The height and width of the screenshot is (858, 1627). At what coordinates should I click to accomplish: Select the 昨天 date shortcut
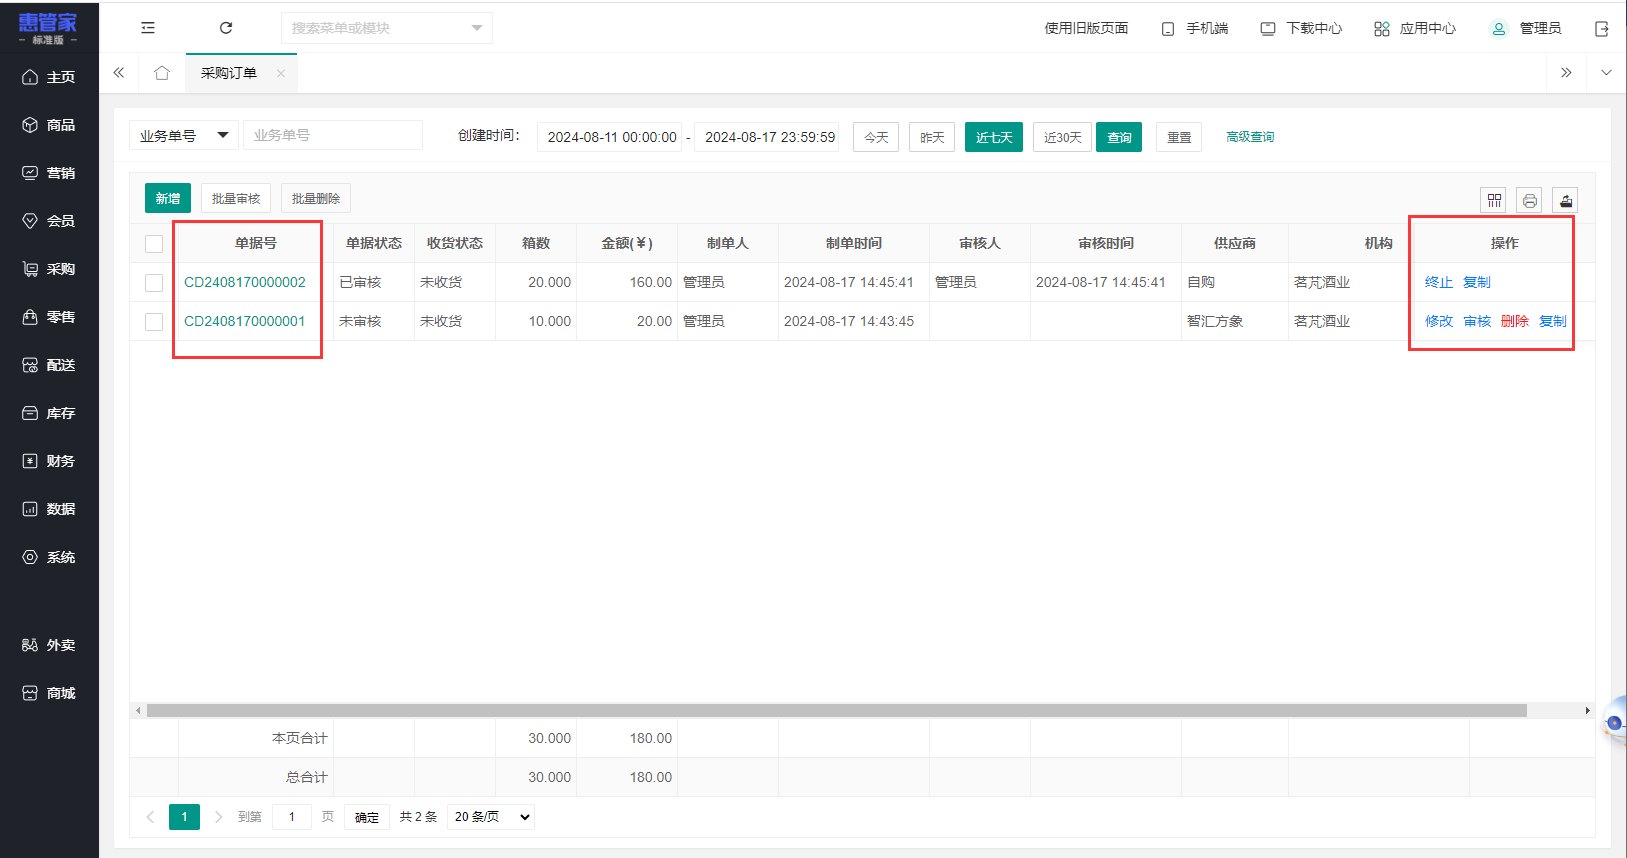click(932, 137)
